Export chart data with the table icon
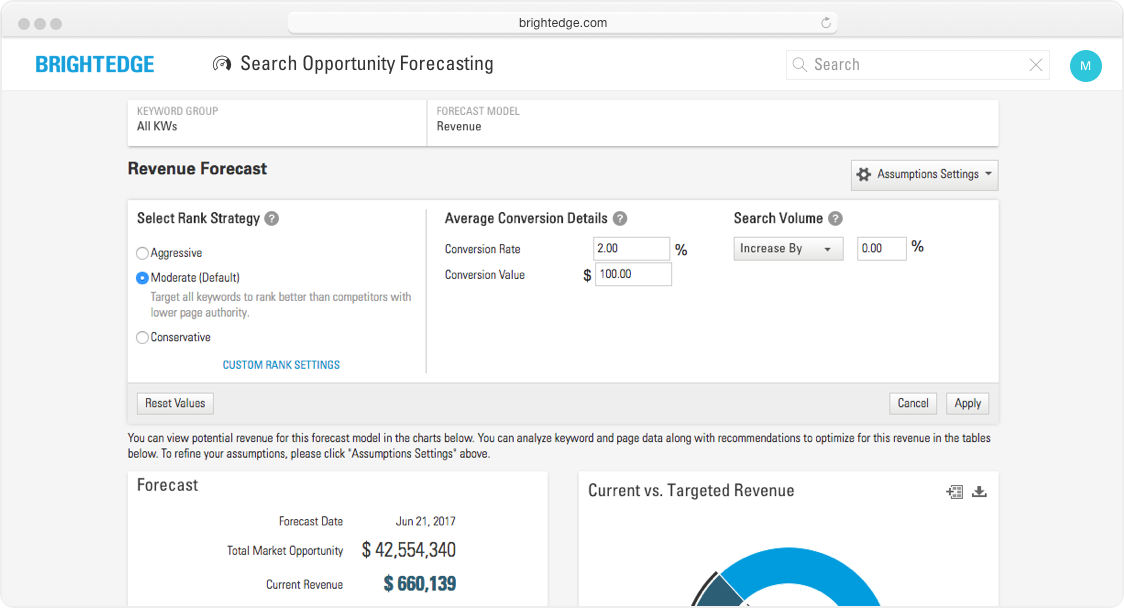This screenshot has height=608, width=1124. 954,491
